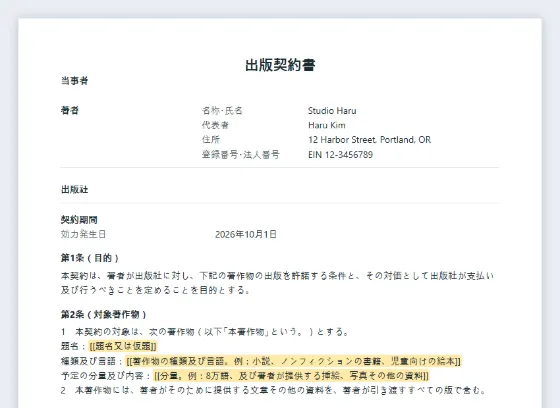The image size is (560, 408).
Task: Click the 名称·氏名 field label
Action: [x=222, y=110]
